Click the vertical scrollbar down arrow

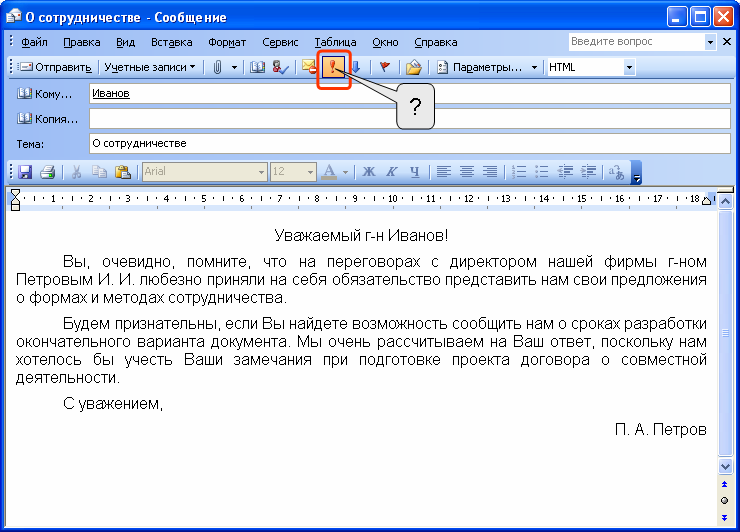coord(725,466)
